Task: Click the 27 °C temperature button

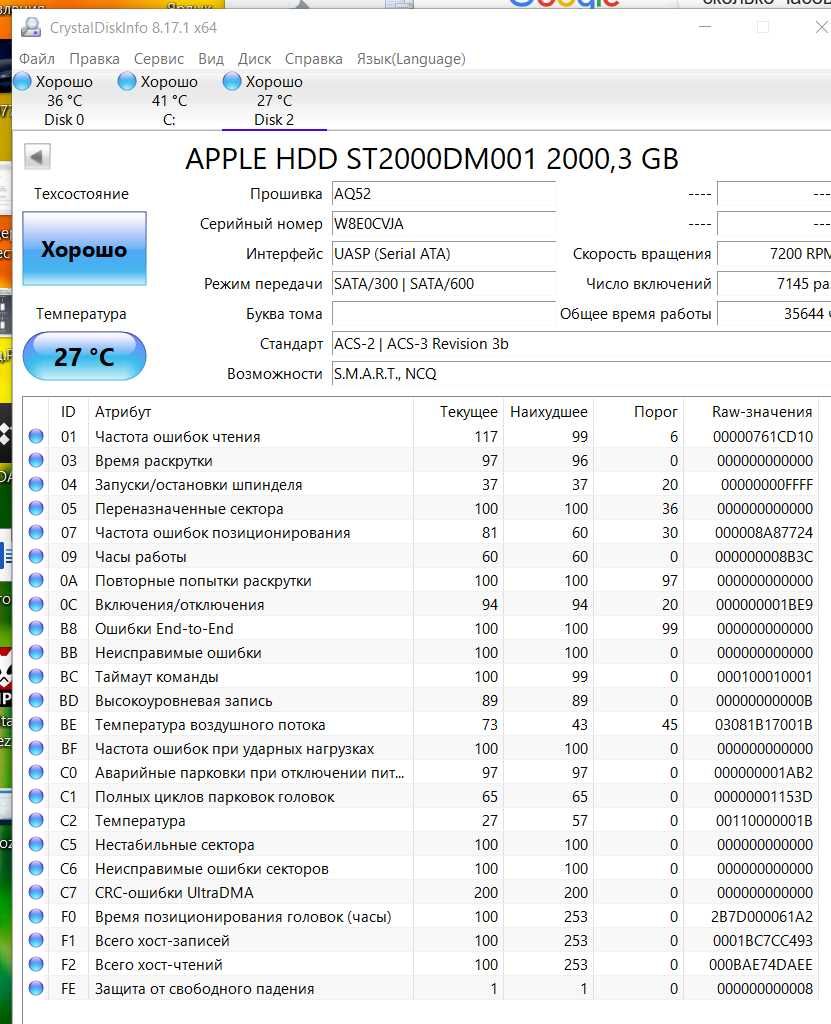Action: tap(84, 357)
